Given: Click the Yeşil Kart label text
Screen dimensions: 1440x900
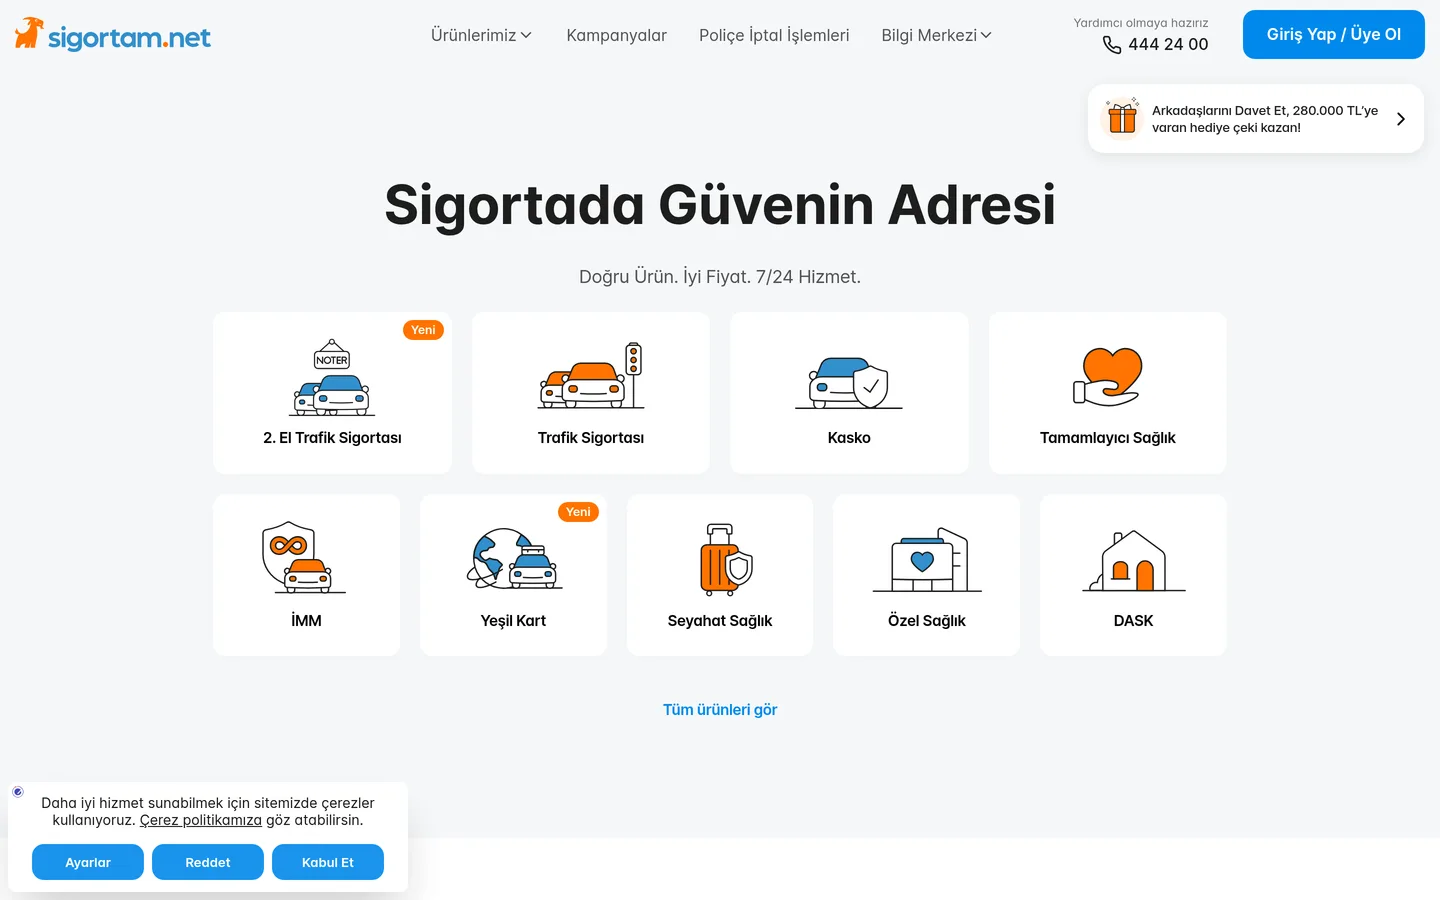Looking at the screenshot, I should (513, 620).
